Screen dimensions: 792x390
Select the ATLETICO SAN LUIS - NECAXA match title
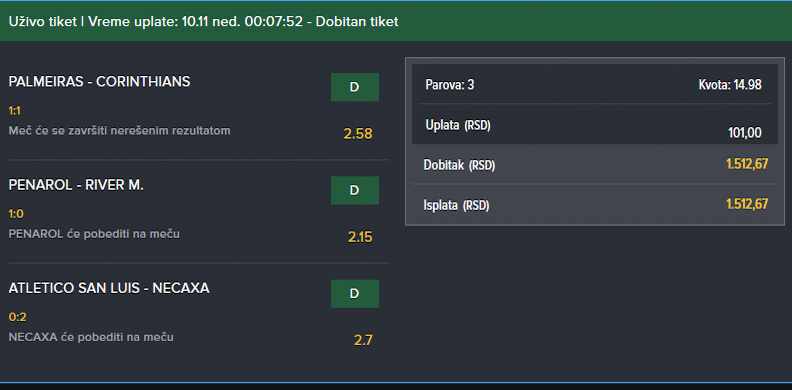tap(109, 288)
